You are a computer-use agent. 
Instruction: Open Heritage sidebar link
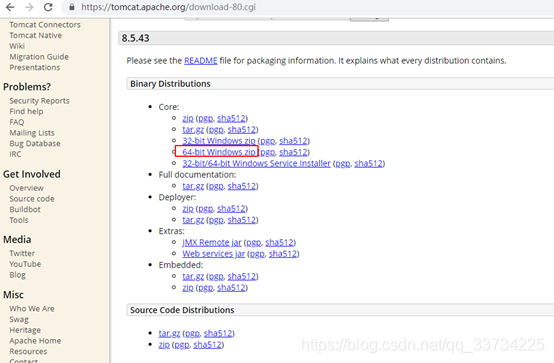click(x=25, y=330)
